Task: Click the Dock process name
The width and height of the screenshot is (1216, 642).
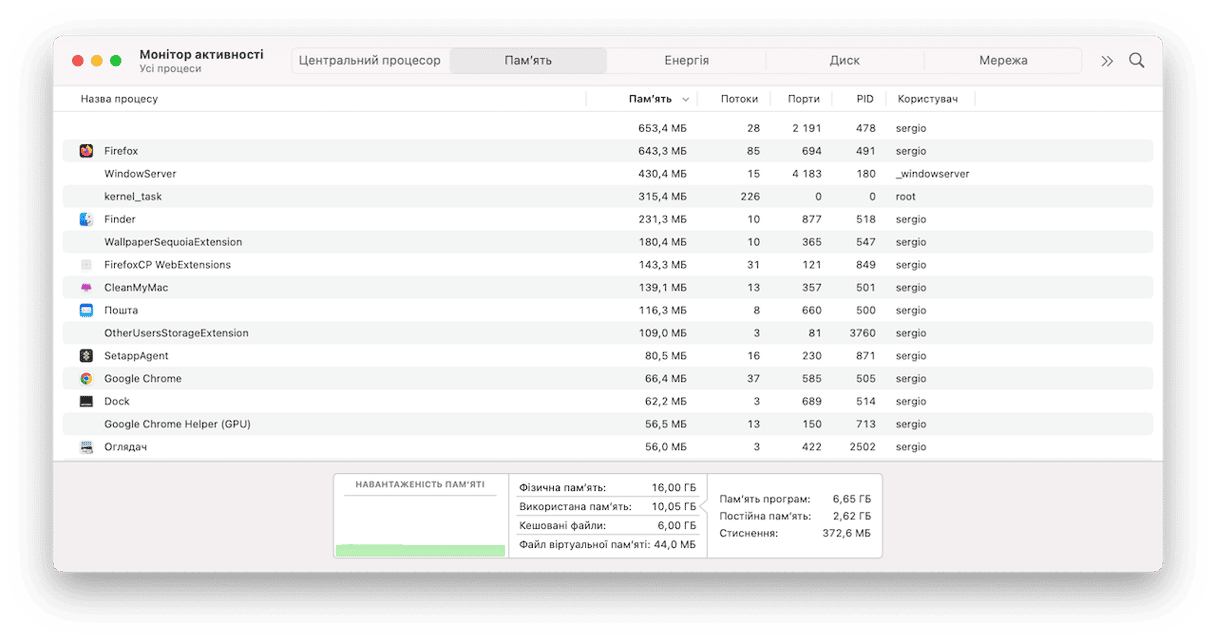Action: pos(117,401)
